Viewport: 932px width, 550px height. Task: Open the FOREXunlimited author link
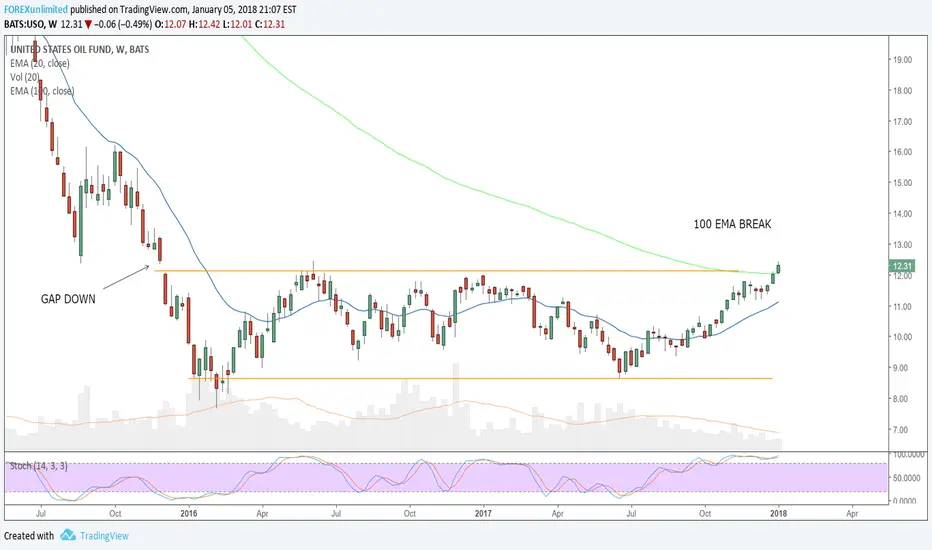coord(36,10)
